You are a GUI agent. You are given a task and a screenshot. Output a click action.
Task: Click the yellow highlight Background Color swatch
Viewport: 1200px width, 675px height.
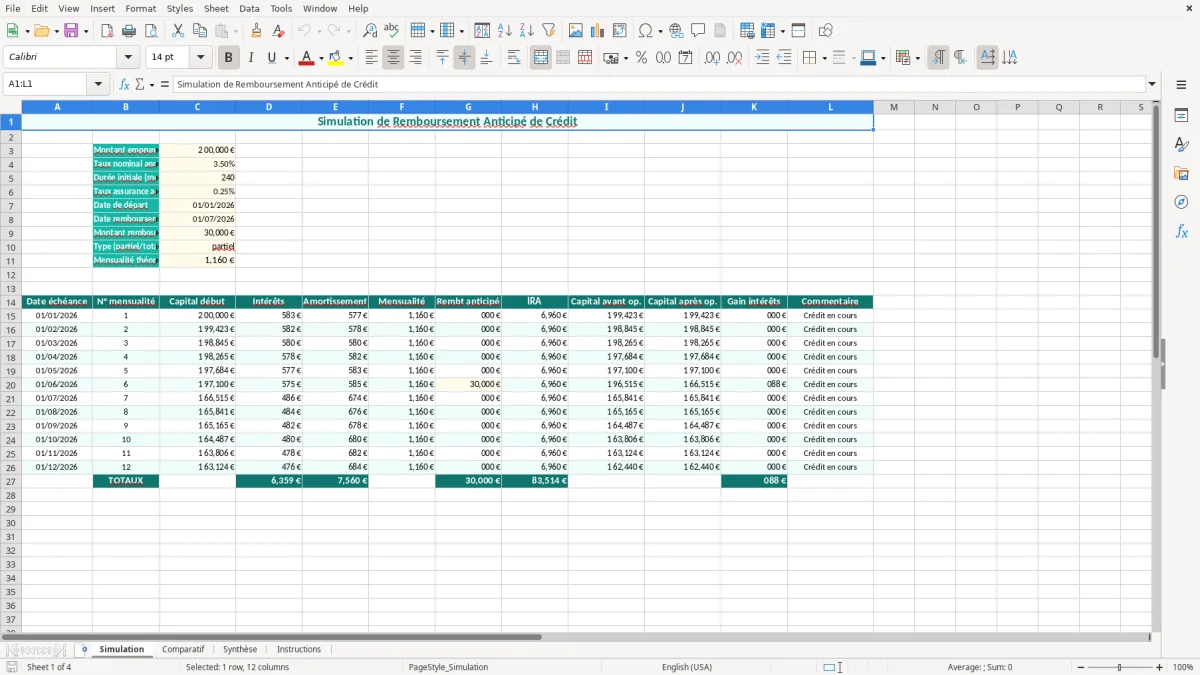pyautogui.click(x=335, y=58)
